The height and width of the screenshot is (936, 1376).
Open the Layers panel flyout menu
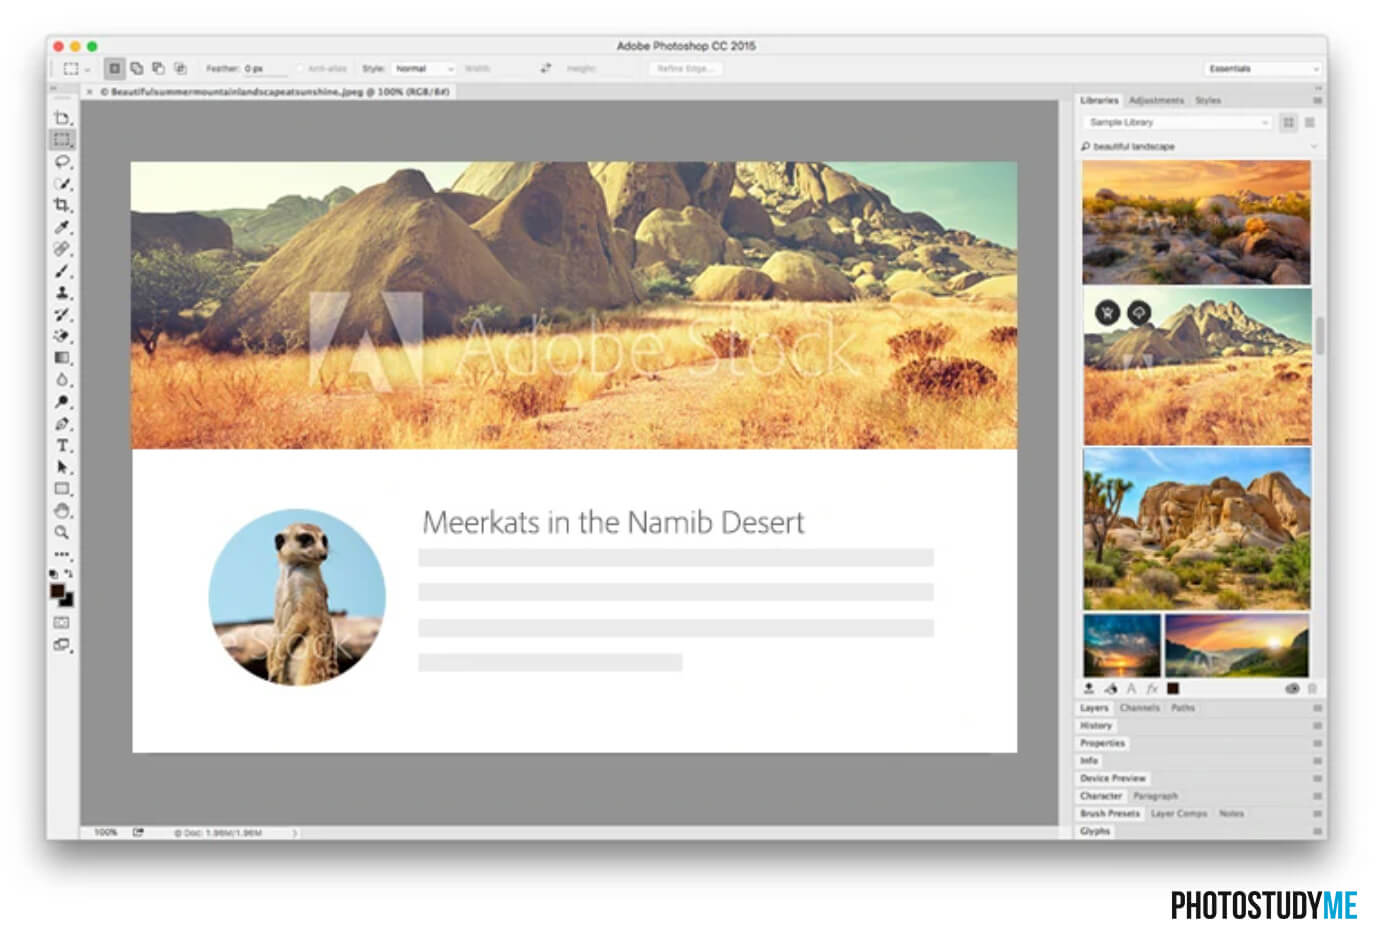1317,708
